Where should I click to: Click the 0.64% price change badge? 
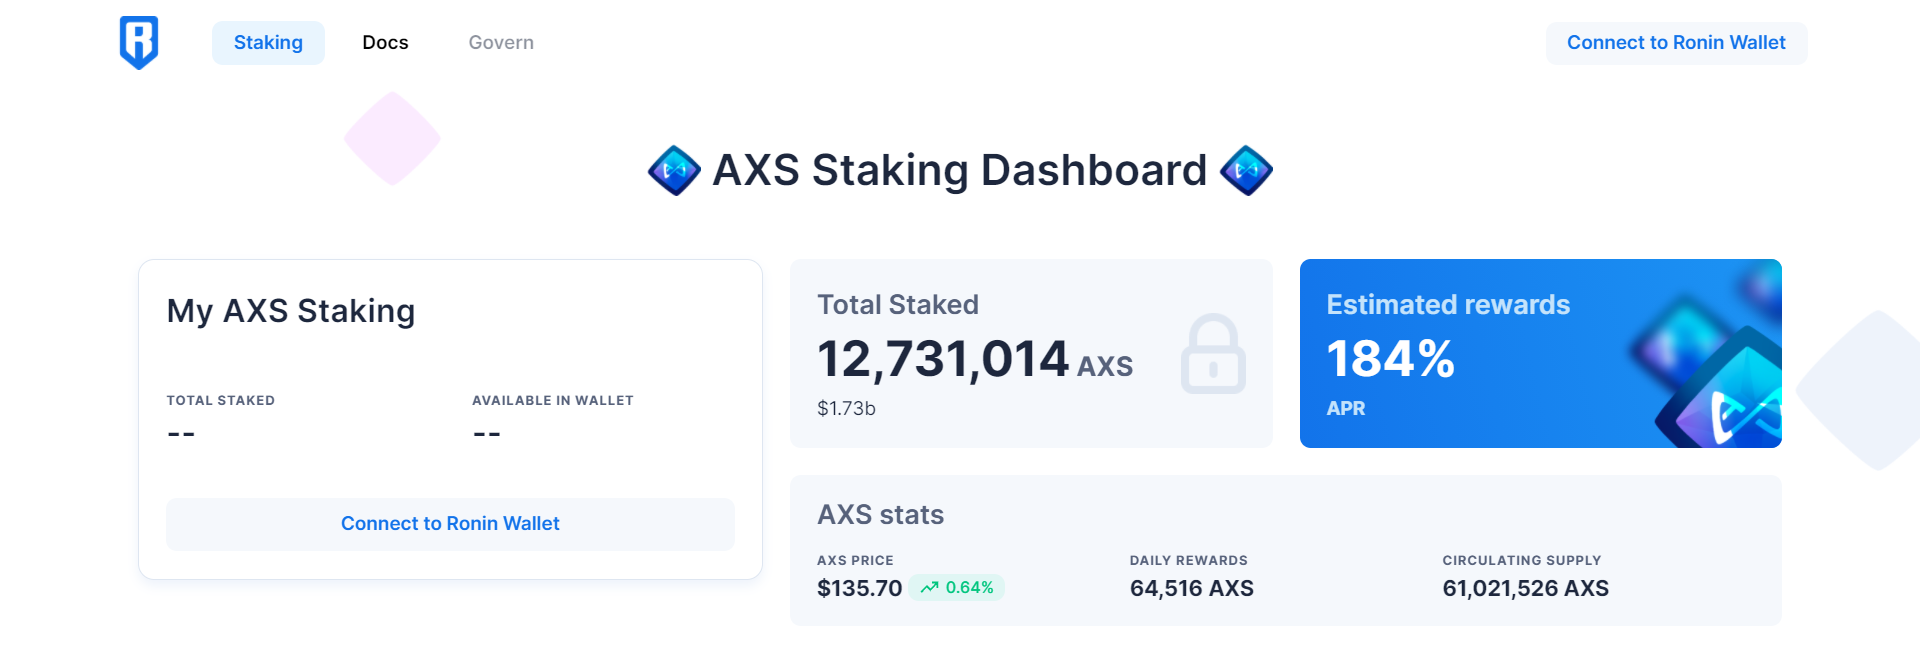[x=957, y=588]
